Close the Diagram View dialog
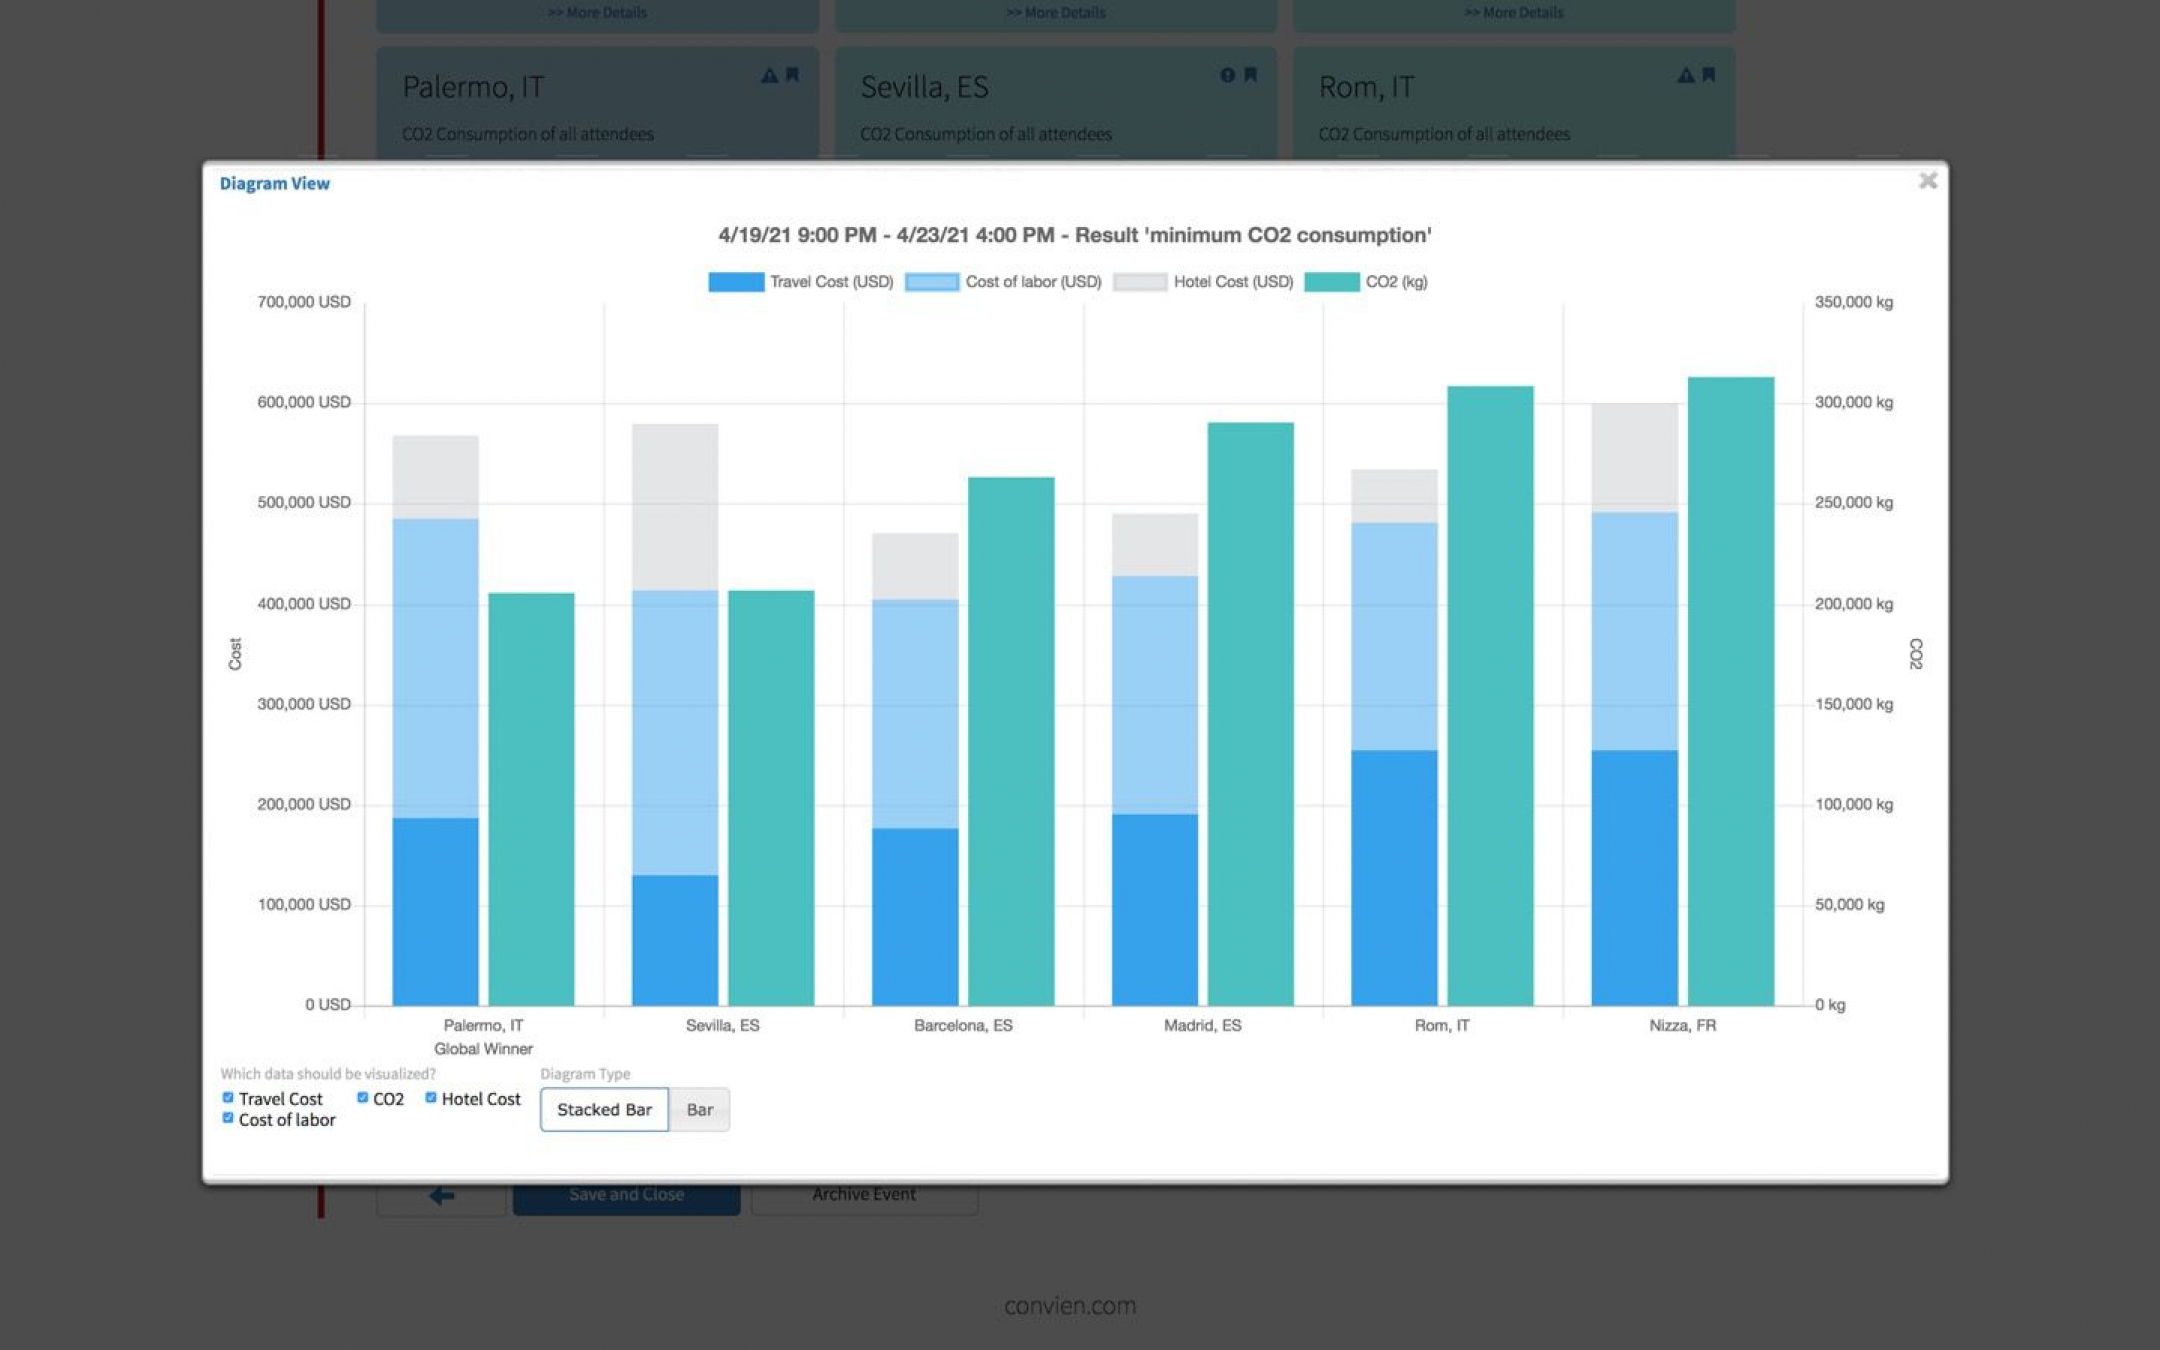 pos(1927,181)
